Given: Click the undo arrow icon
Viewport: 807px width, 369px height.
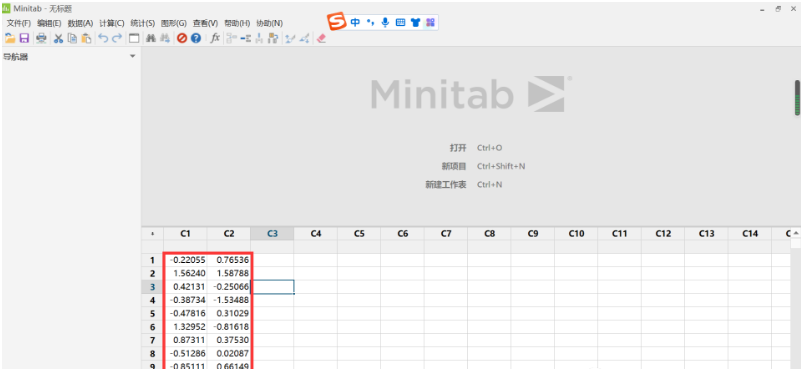Looking at the screenshot, I should 103,38.
